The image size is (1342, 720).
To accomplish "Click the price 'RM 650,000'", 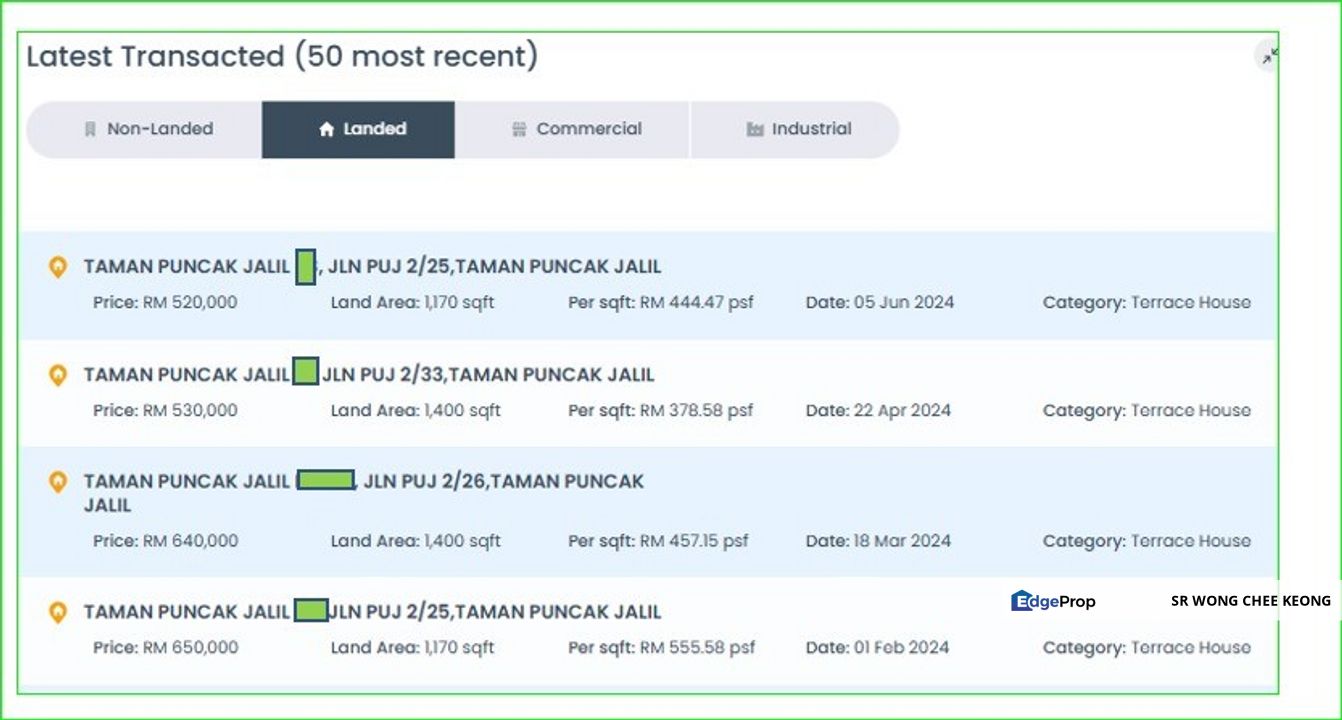I will point(190,648).
